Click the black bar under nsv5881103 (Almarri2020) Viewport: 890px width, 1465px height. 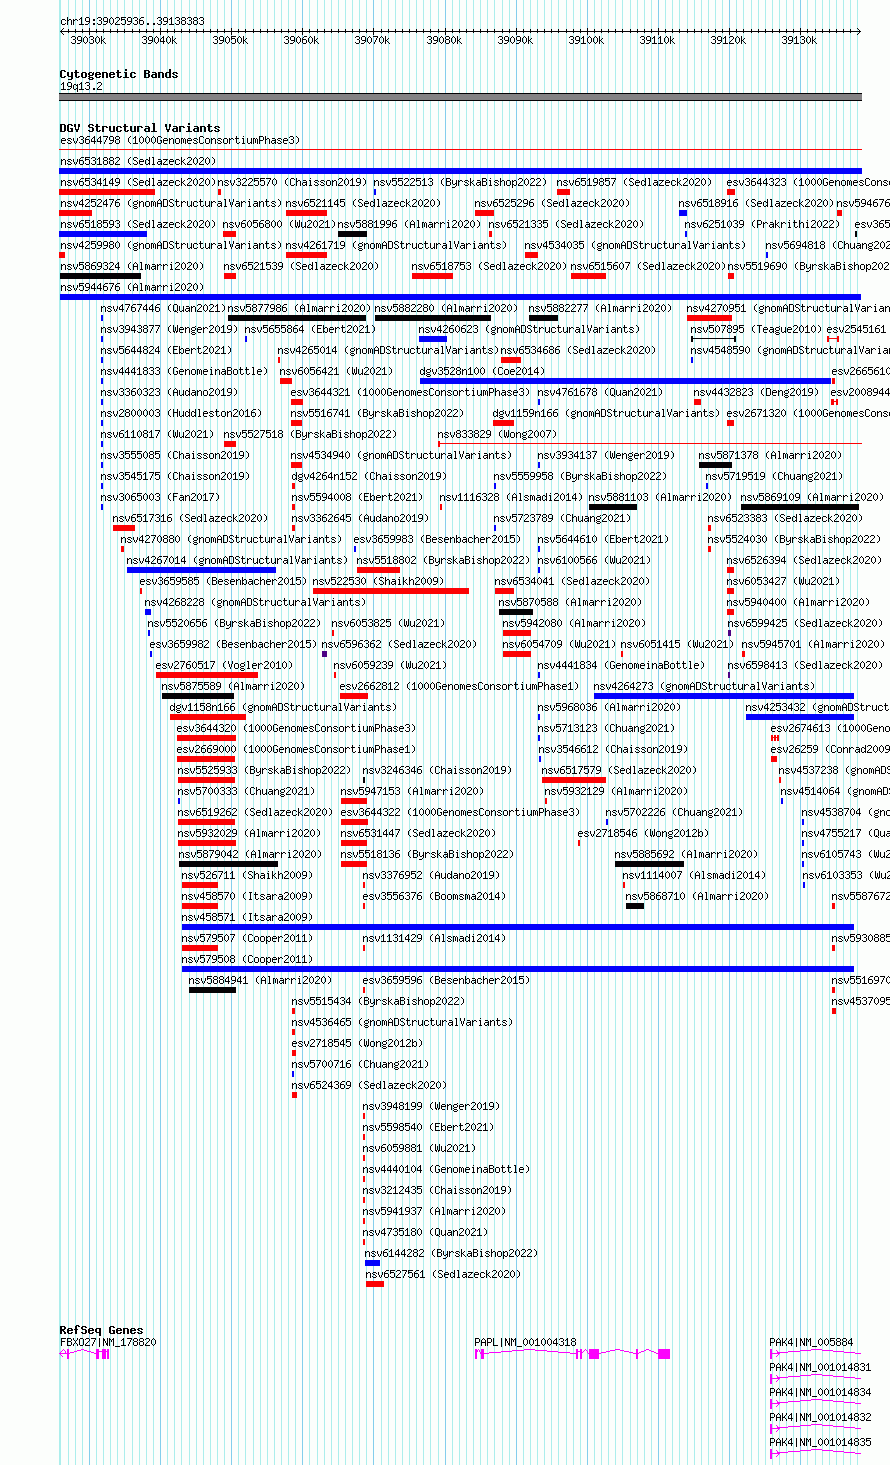(613, 507)
